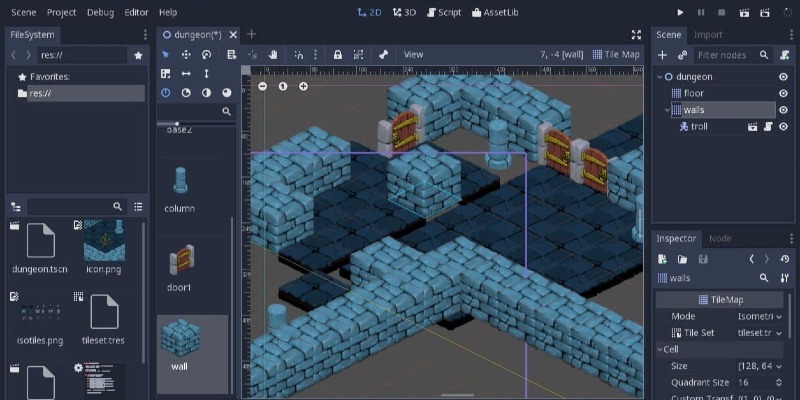Activate the Pan mode hand tool
Viewport: 800px width, 400px height.
click(x=274, y=54)
